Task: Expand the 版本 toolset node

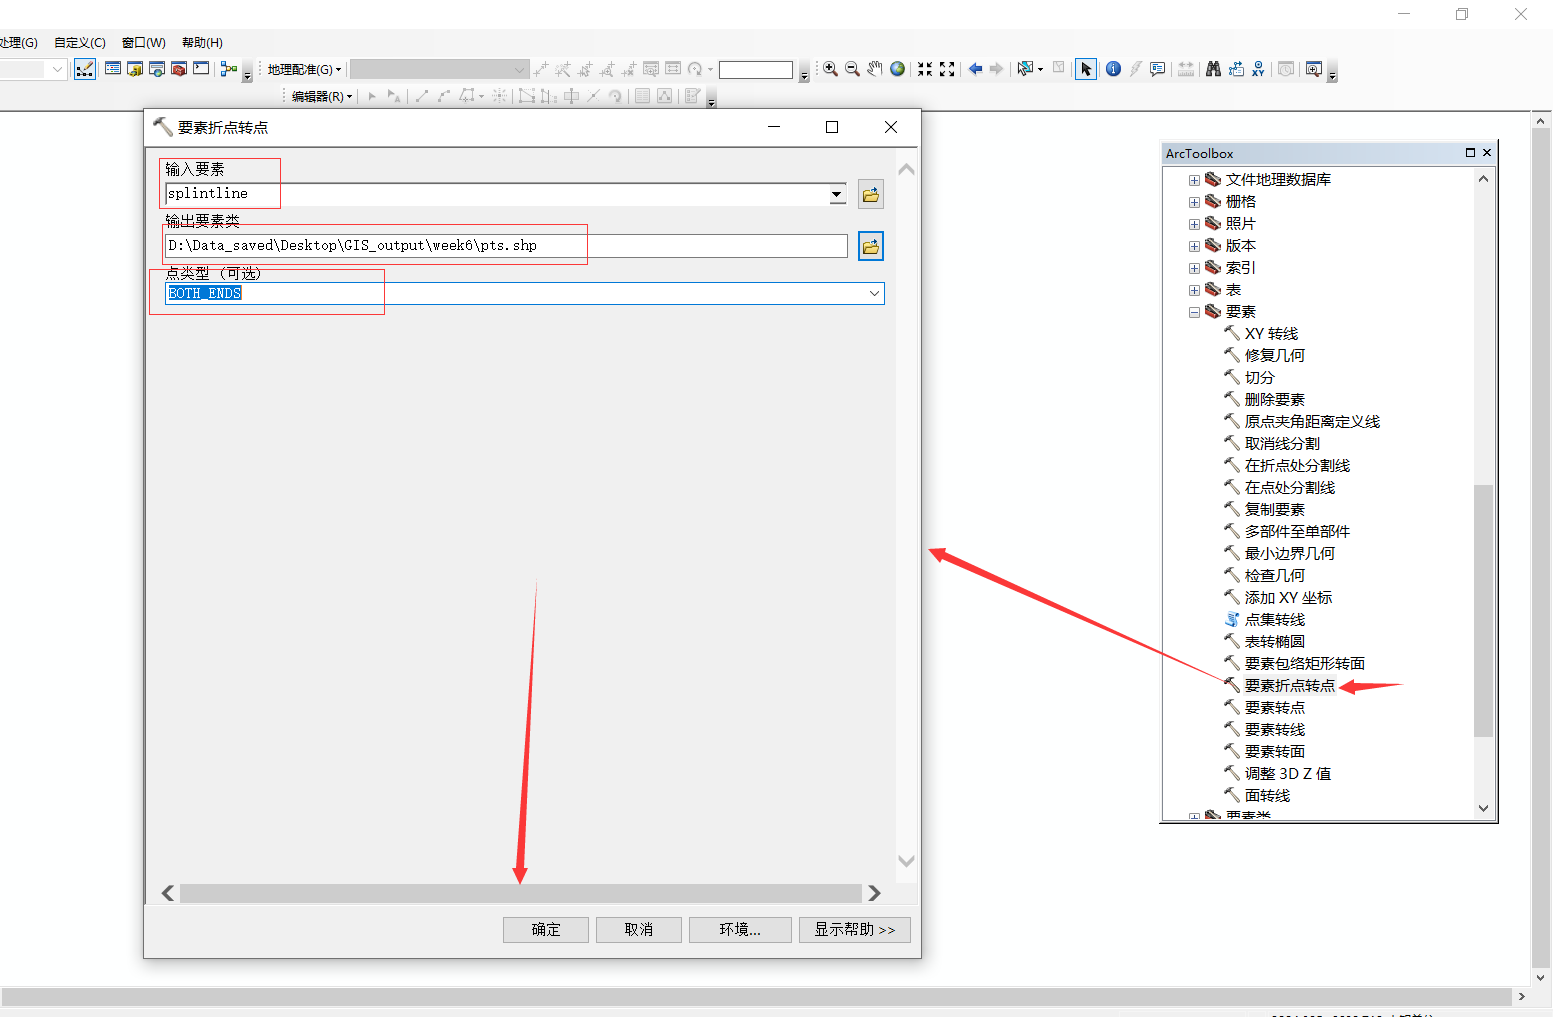Action: (1194, 246)
